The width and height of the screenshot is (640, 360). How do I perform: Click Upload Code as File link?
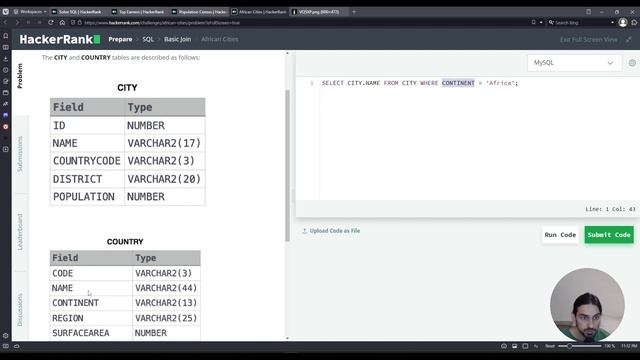coord(331,231)
